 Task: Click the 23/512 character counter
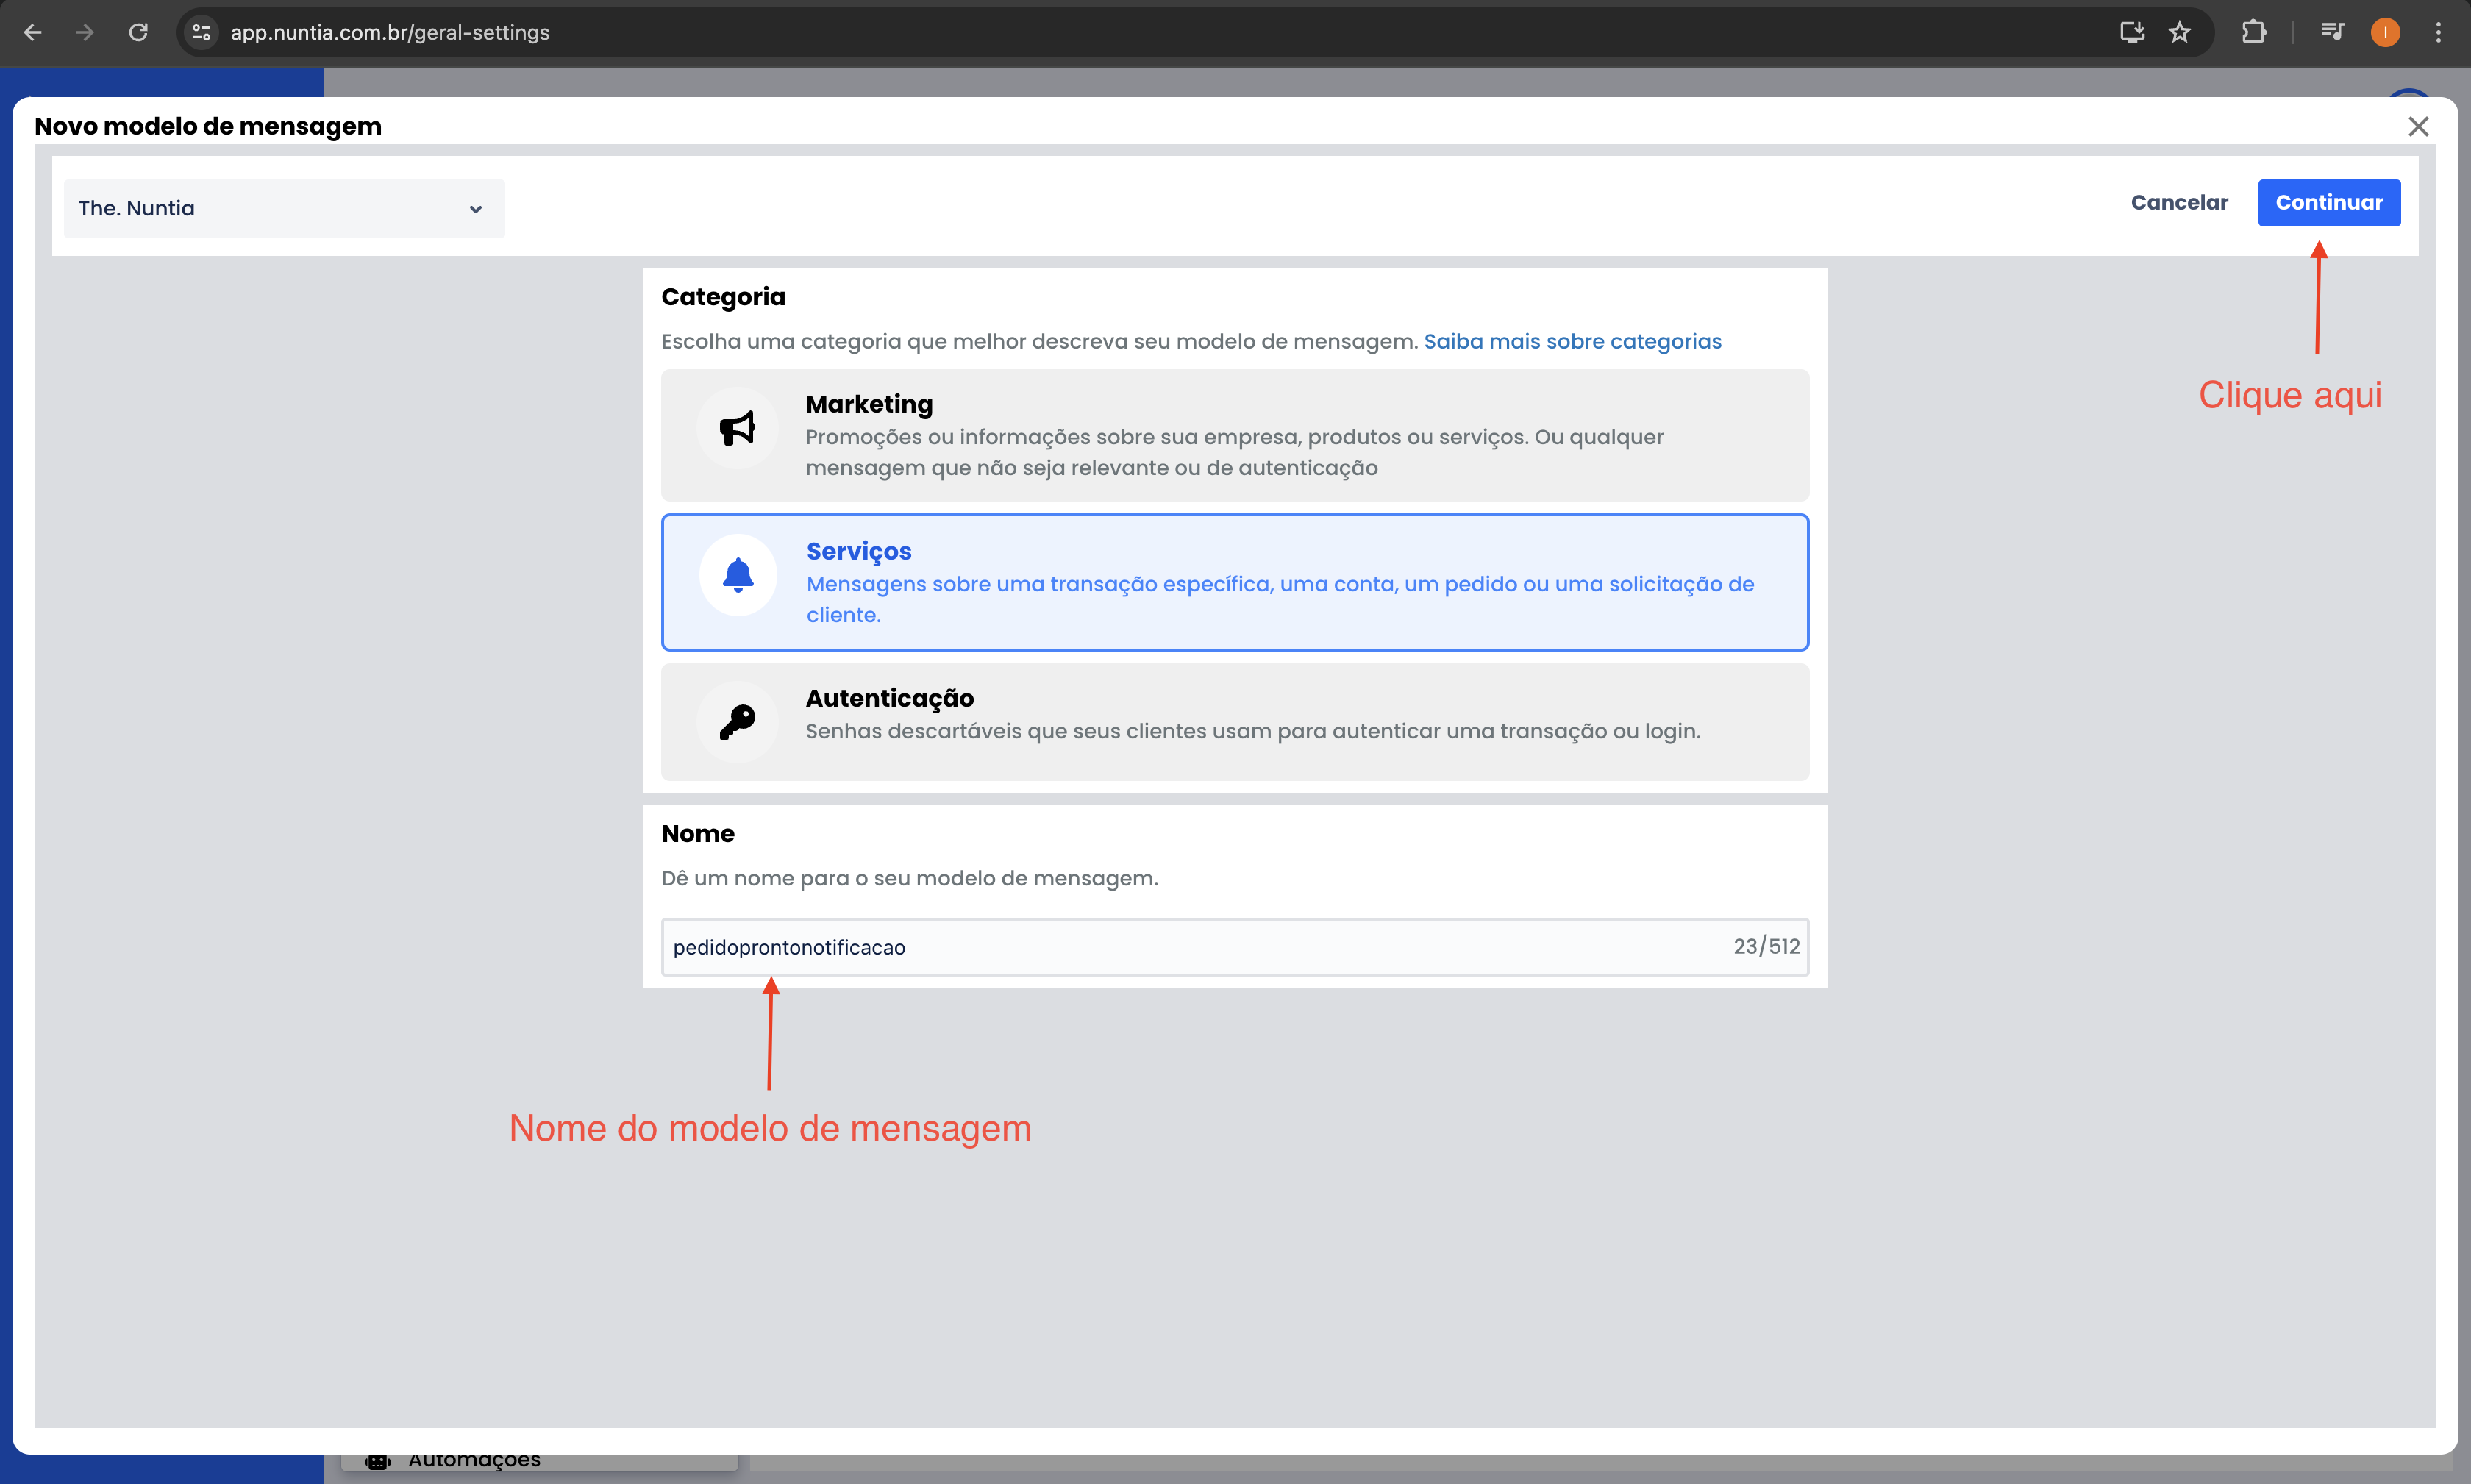1766,946
